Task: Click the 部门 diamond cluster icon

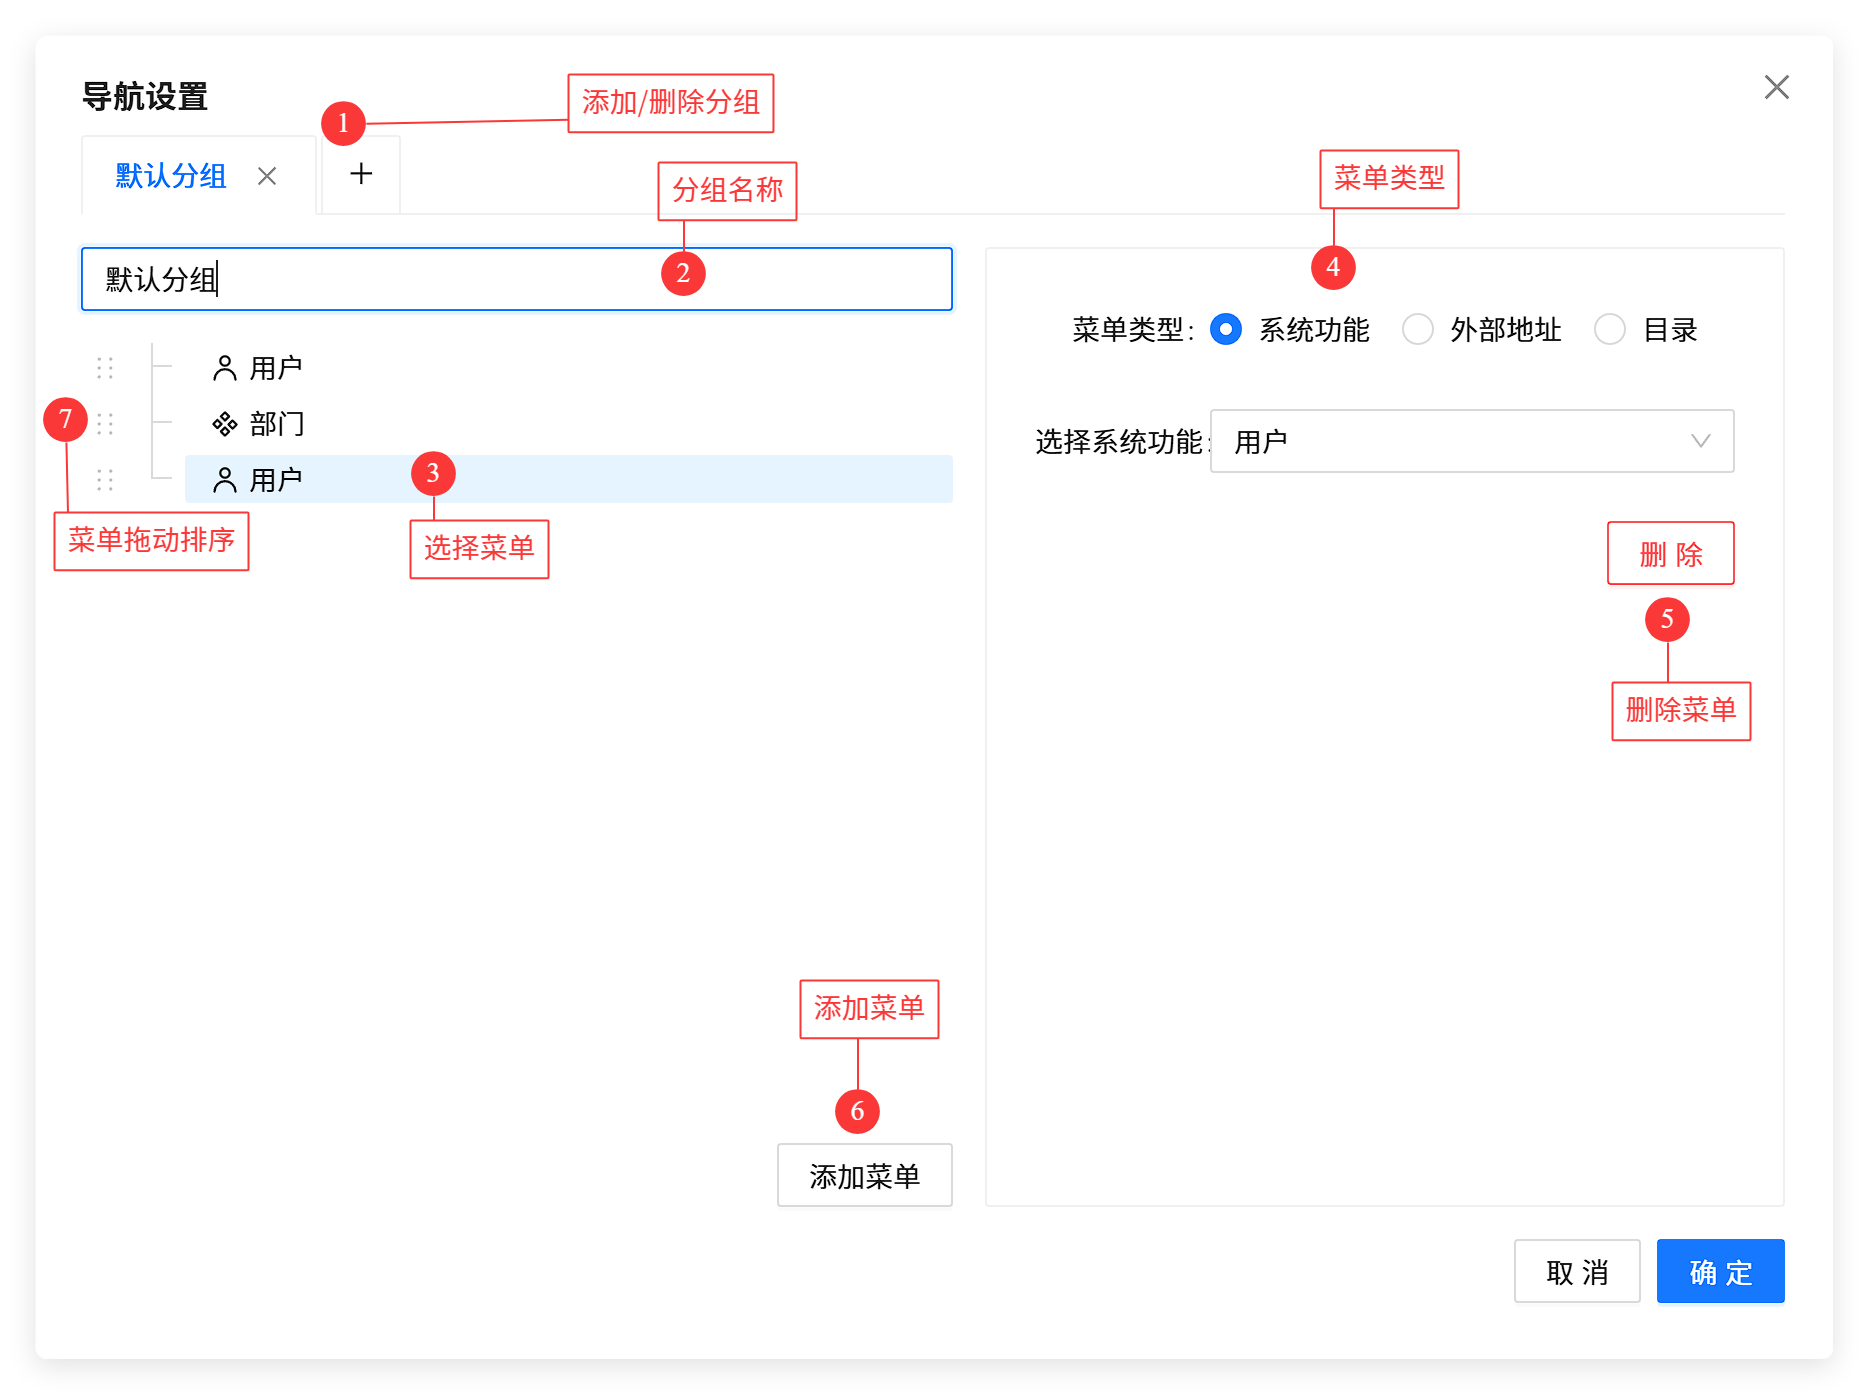Action: [225, 424]
